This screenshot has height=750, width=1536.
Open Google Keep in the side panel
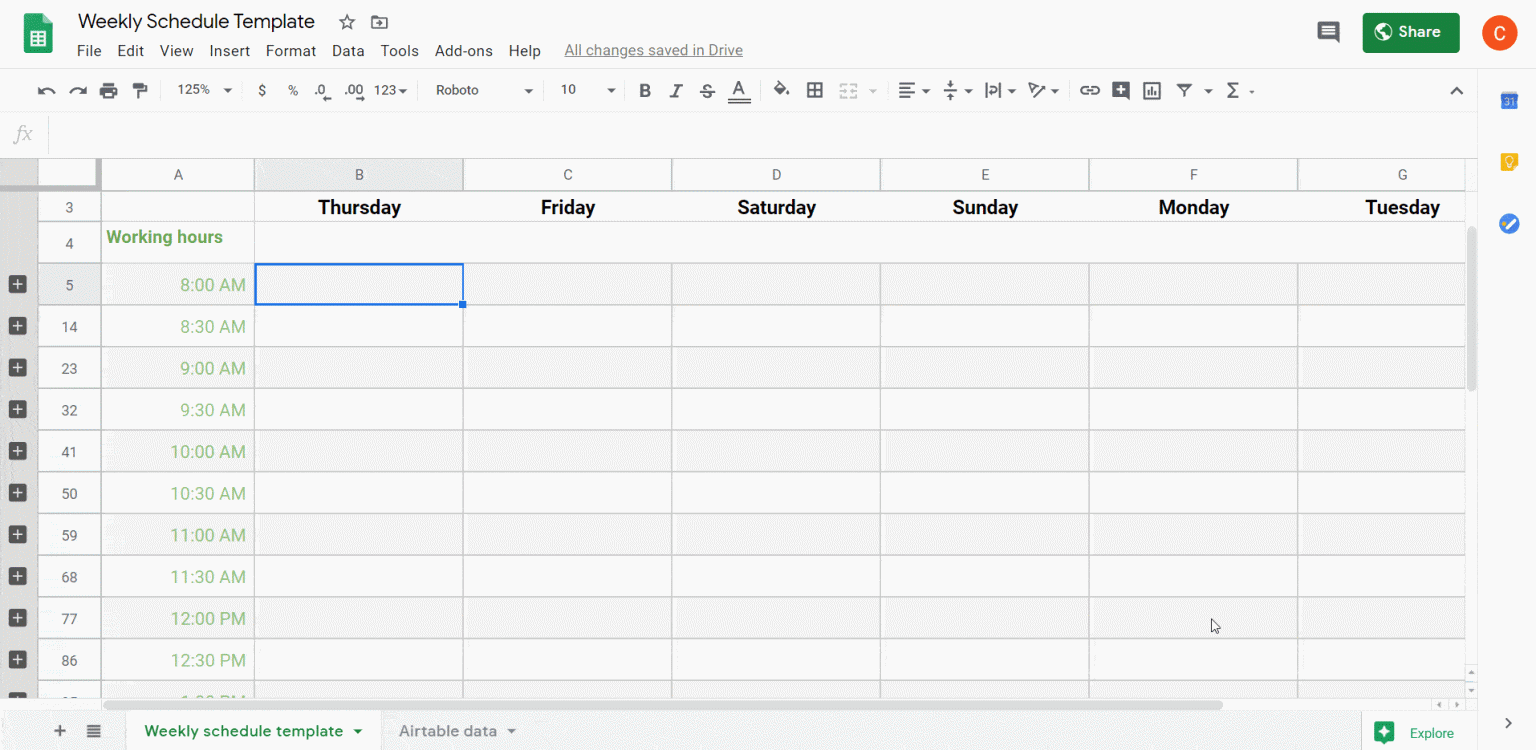[1510, 161]
